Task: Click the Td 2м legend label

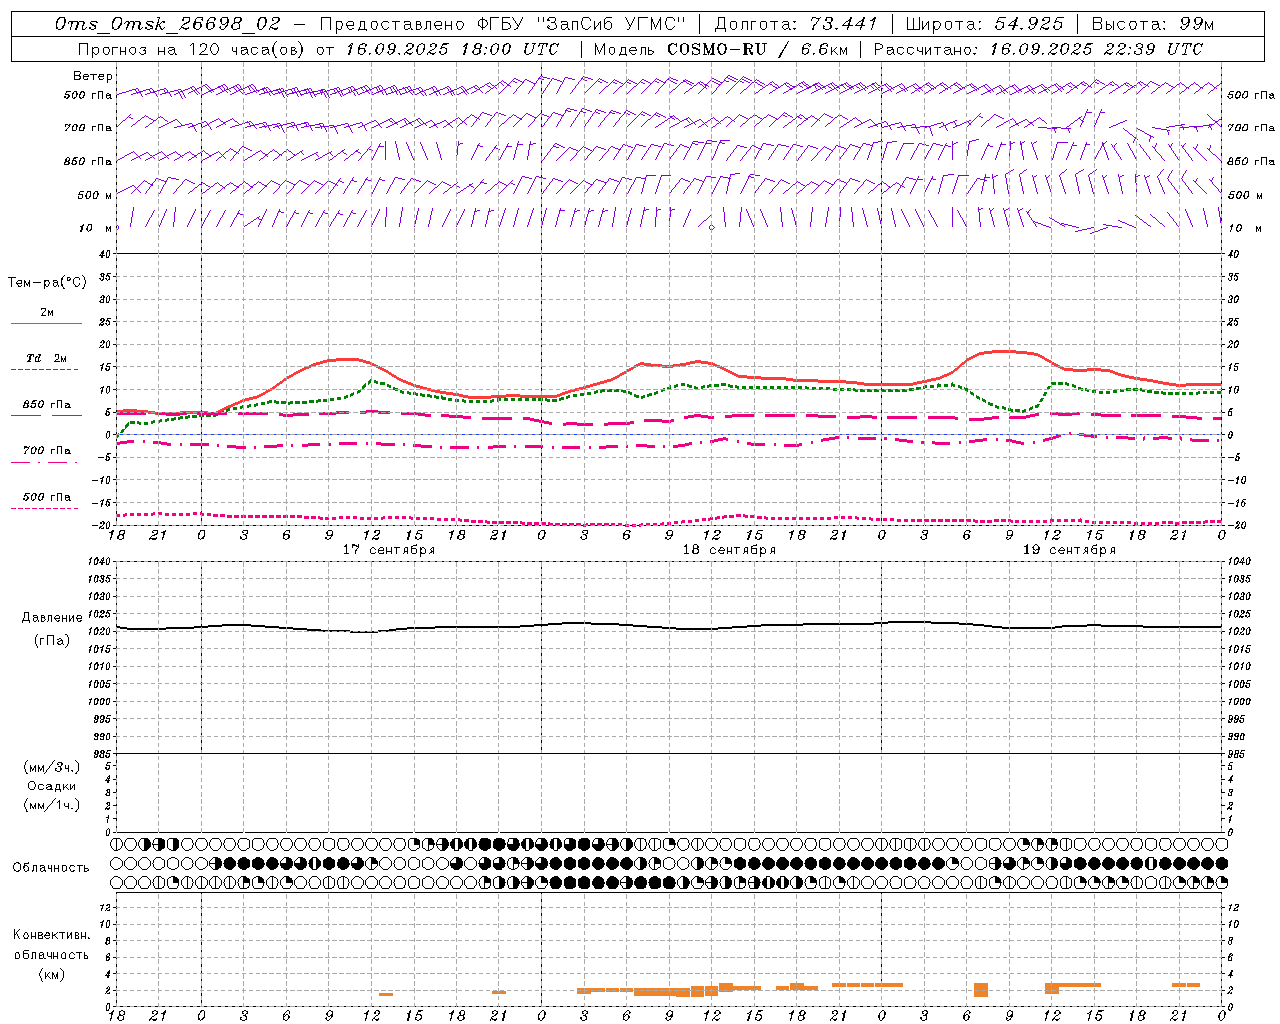Action: click(x=47, y=358)
